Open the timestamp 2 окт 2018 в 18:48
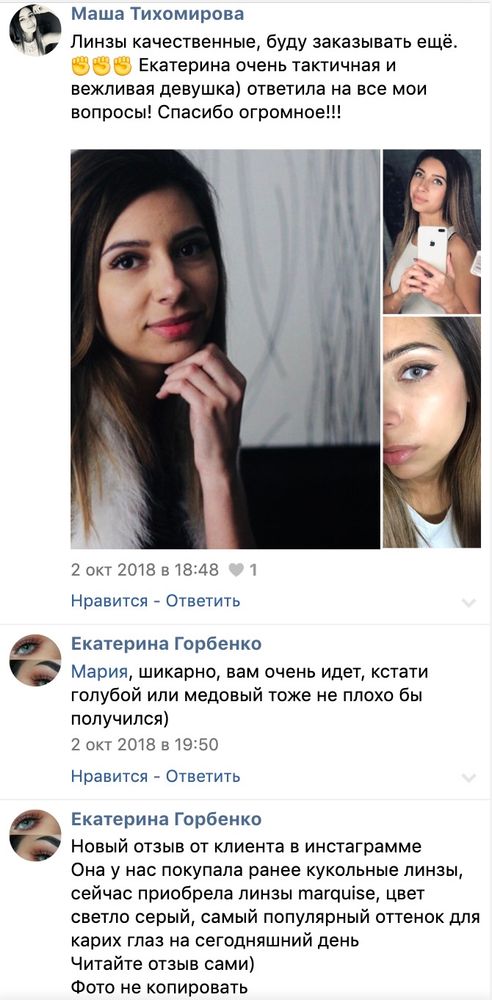Image resolution: width=492 pixels, height=1000 pixels. coord(145,570)
